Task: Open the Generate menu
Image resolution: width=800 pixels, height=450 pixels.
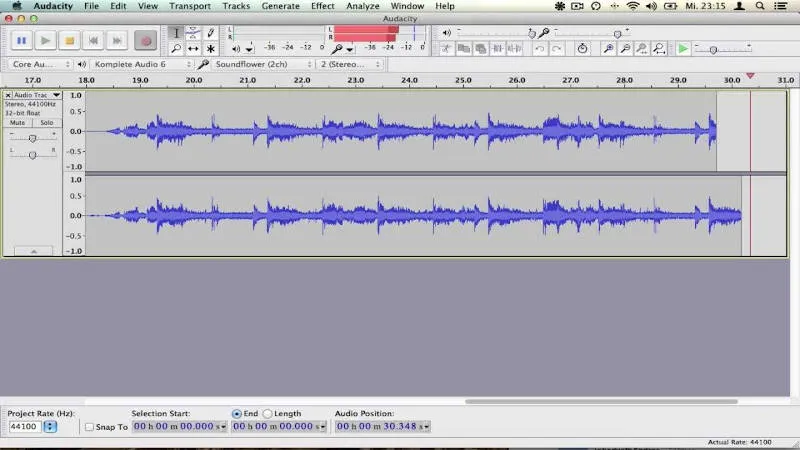Action: (280, 6)
